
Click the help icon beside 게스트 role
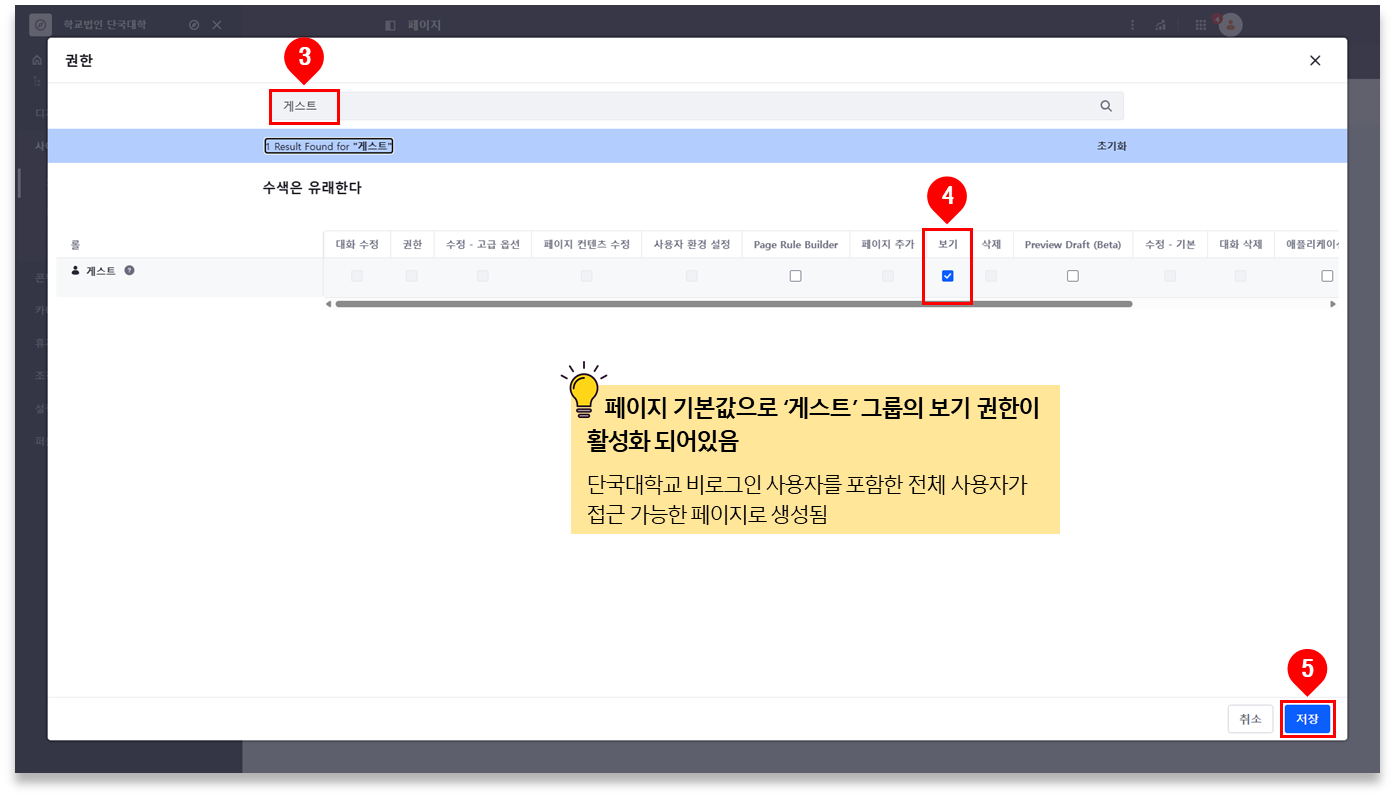click(x=129, y=270)
